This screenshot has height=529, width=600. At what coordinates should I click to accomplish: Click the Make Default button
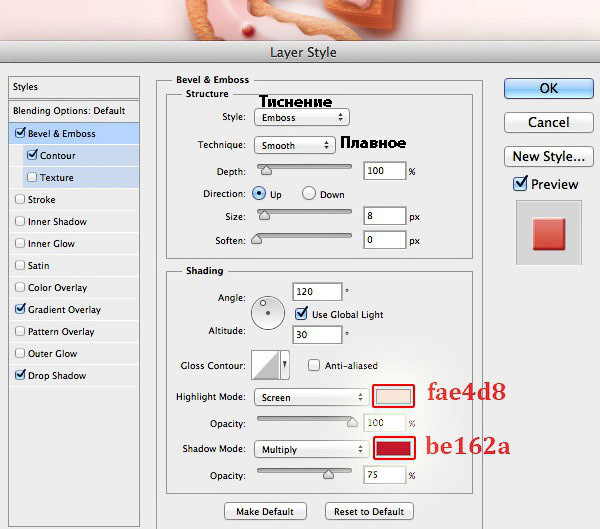[265, 511]
